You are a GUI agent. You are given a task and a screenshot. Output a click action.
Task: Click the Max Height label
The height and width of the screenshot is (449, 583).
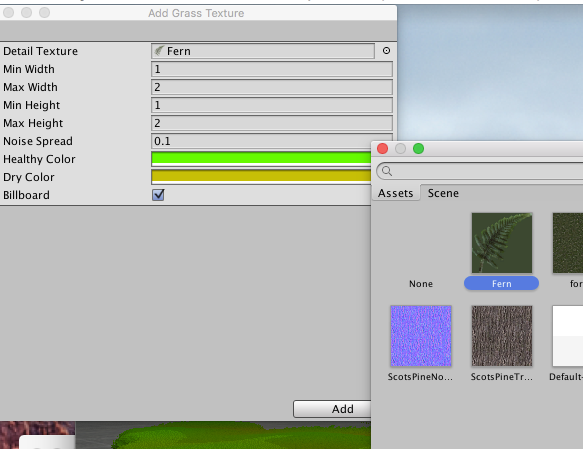[x=33, y=123]
